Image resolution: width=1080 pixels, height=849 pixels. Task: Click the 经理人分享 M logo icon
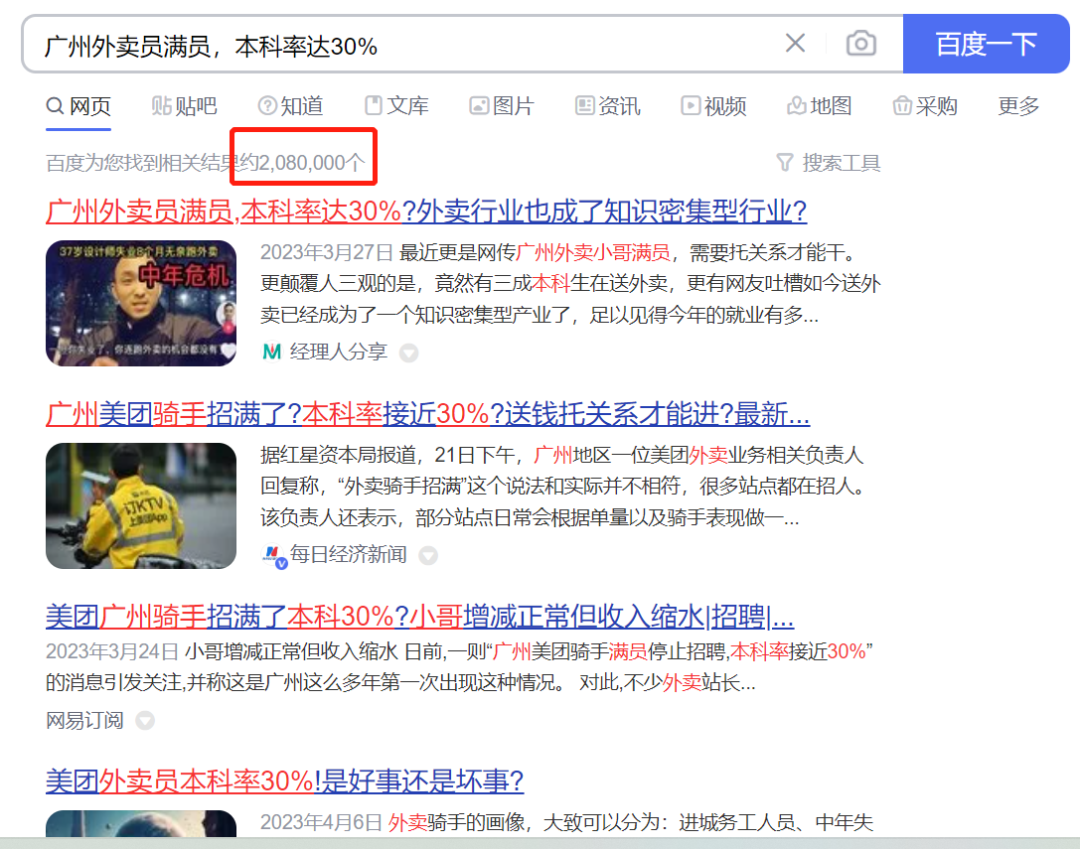click(x=271, y=352)
